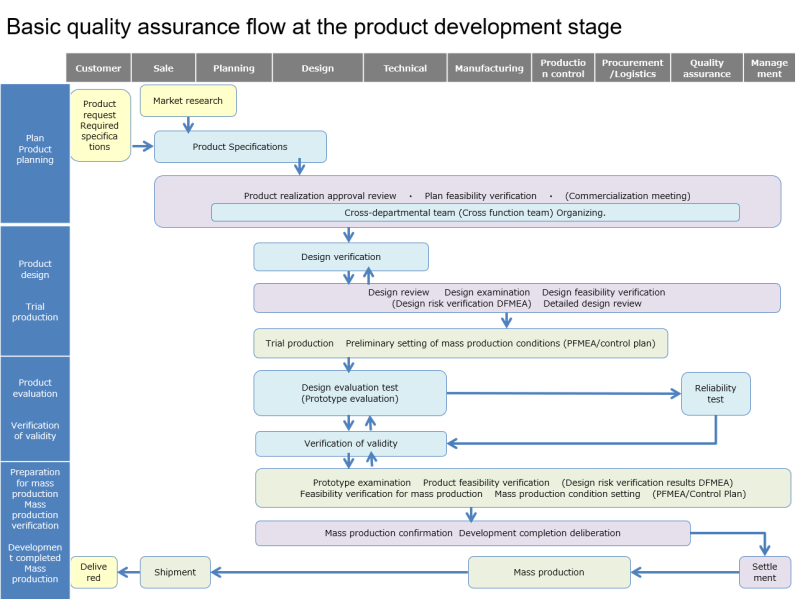Click the Customer column header
The image size is (800, 599).
click(x=98, y=67)
